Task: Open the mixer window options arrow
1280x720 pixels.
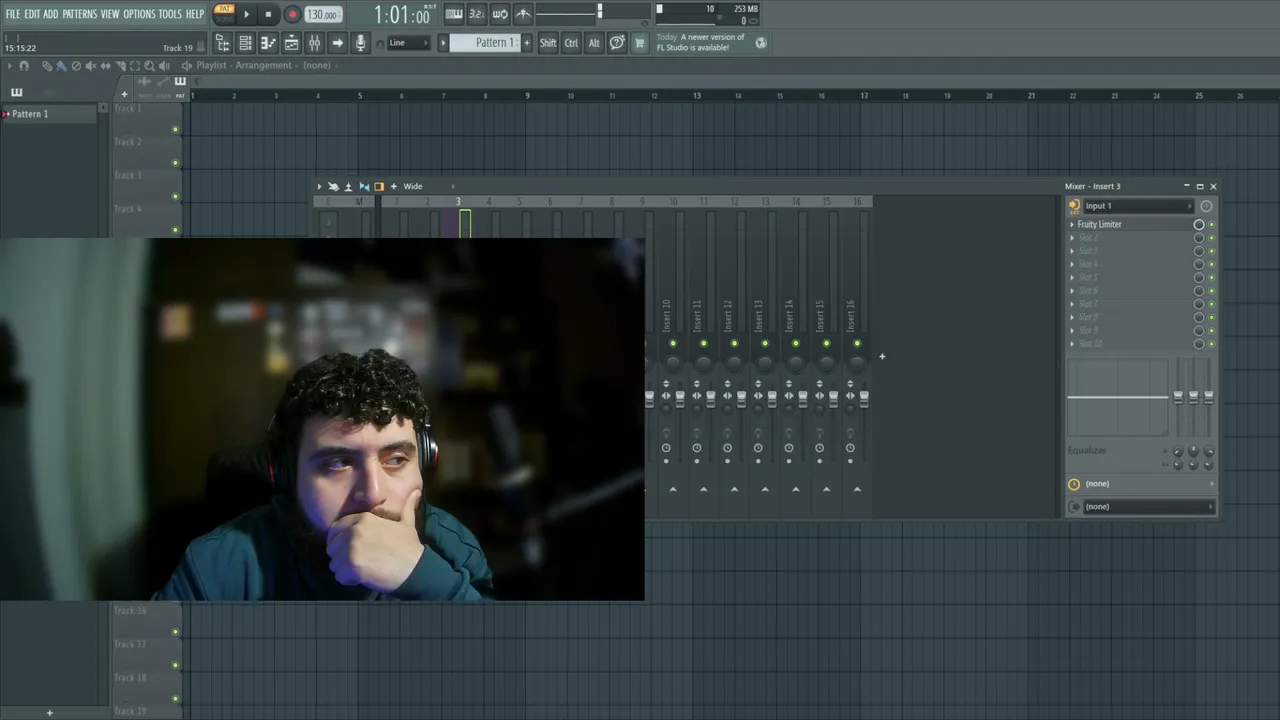Action: pos(319,187)
